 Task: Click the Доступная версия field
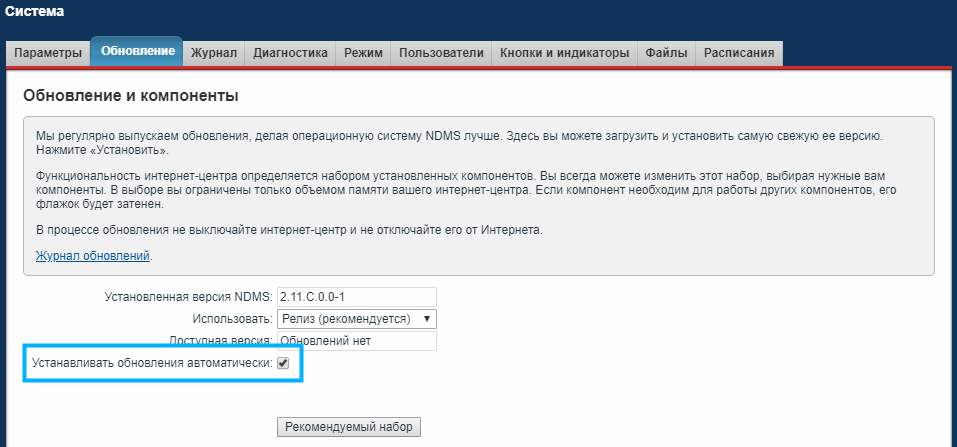pyautogui.click(x=357, y=341)
